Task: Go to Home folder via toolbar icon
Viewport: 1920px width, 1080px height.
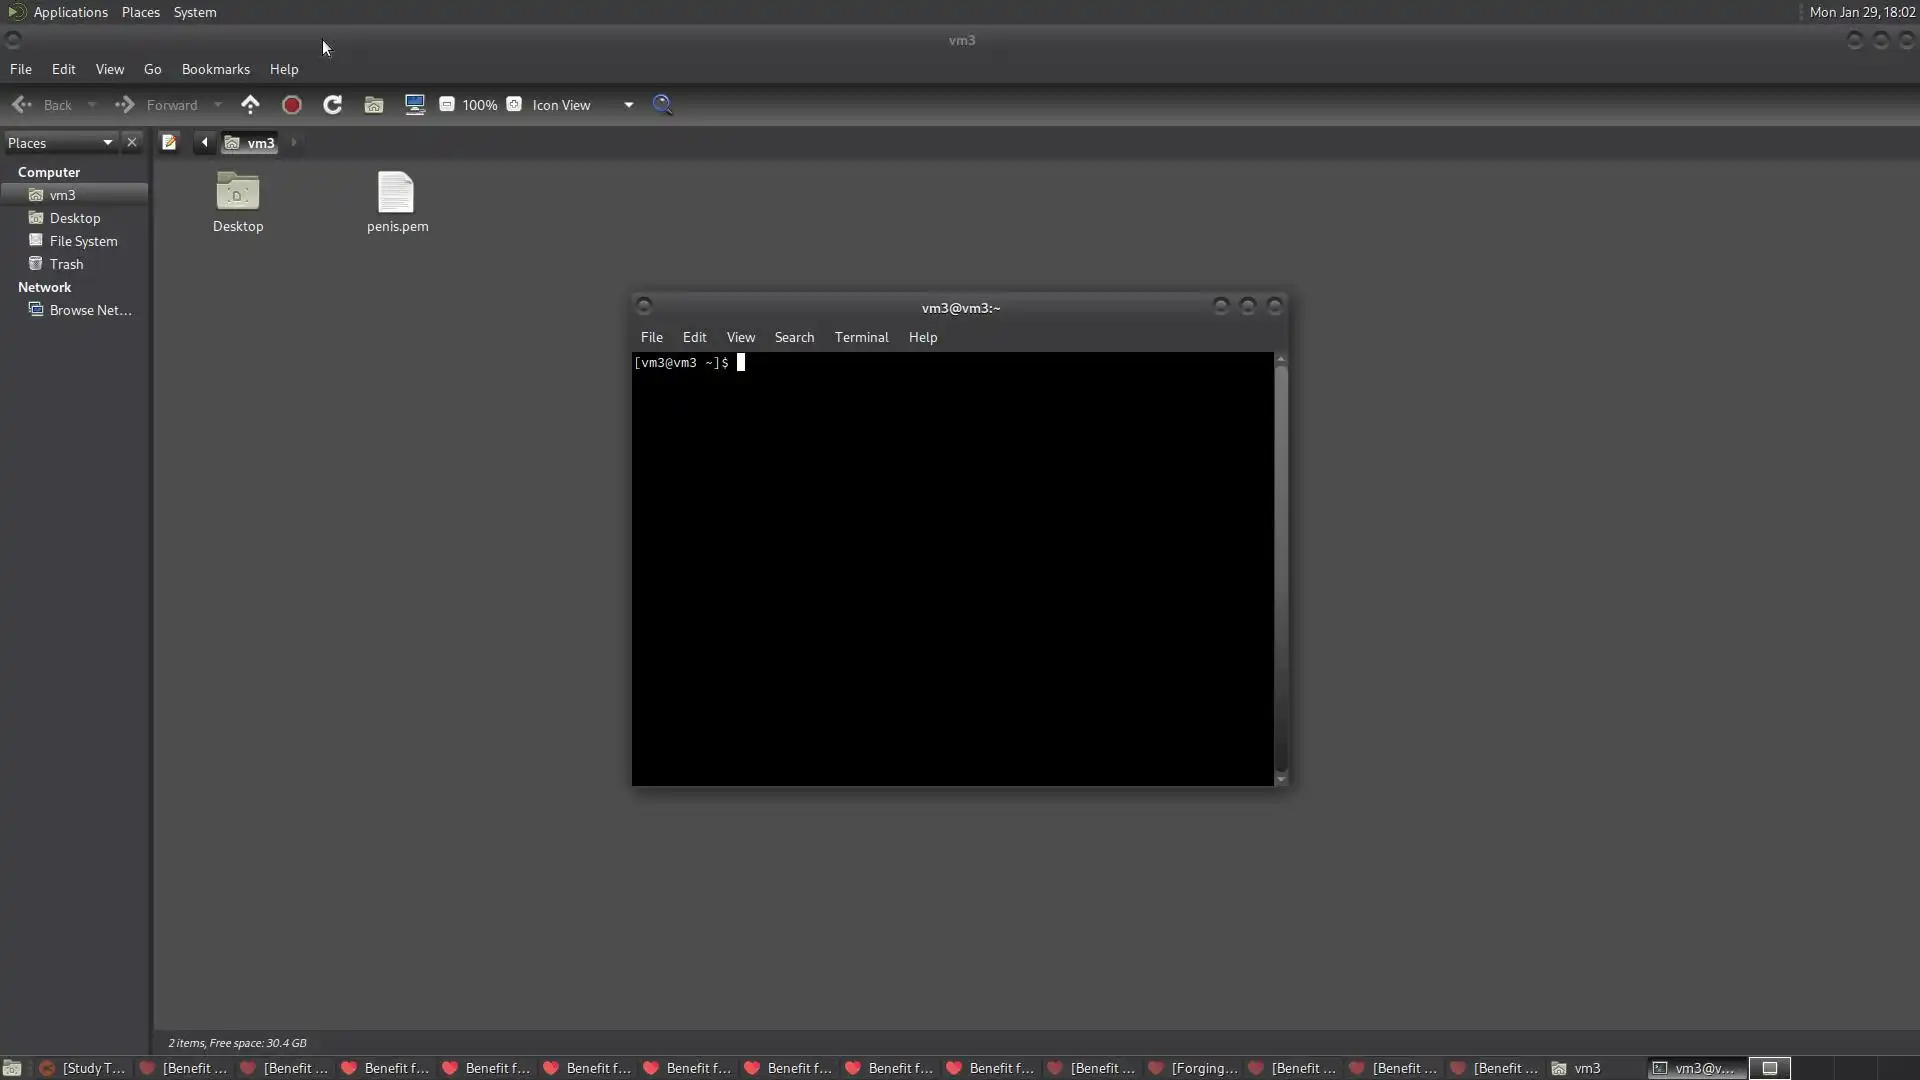Action: [373, 104]
